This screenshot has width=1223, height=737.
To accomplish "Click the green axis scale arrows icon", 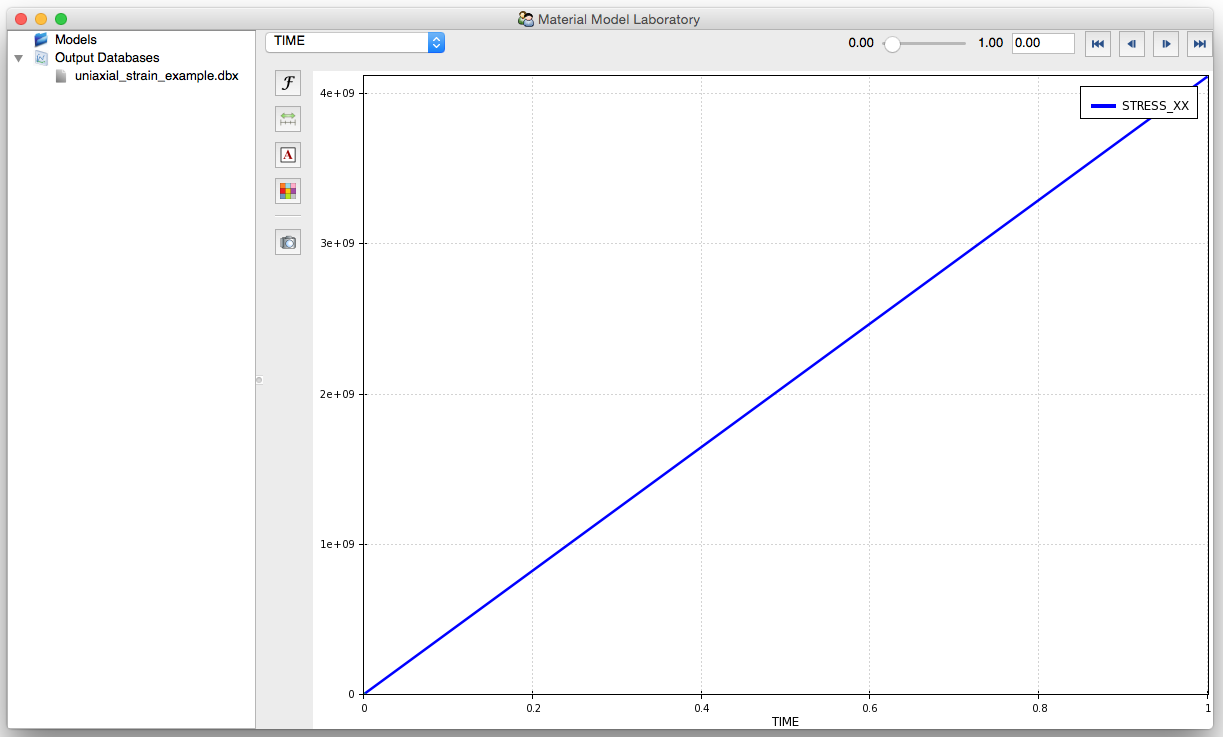I will click(x=288, y=119).
